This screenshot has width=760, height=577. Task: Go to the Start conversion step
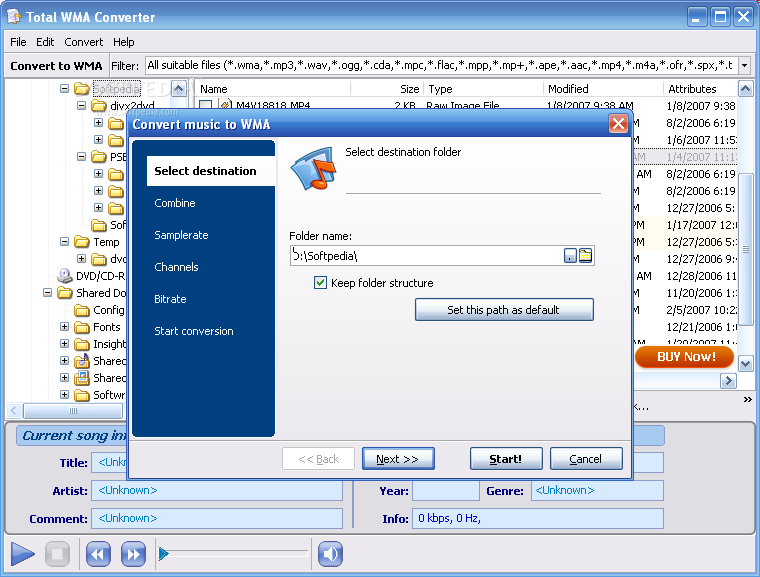click(194, 331)
